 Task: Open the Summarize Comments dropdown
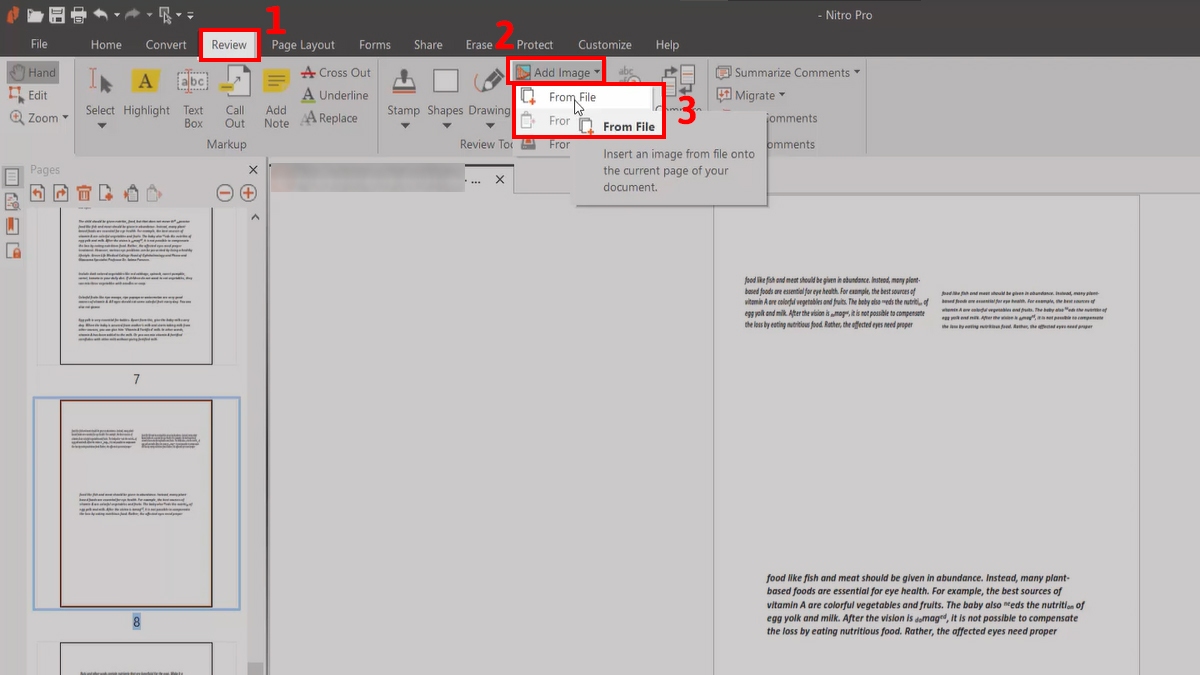[788, 73]
